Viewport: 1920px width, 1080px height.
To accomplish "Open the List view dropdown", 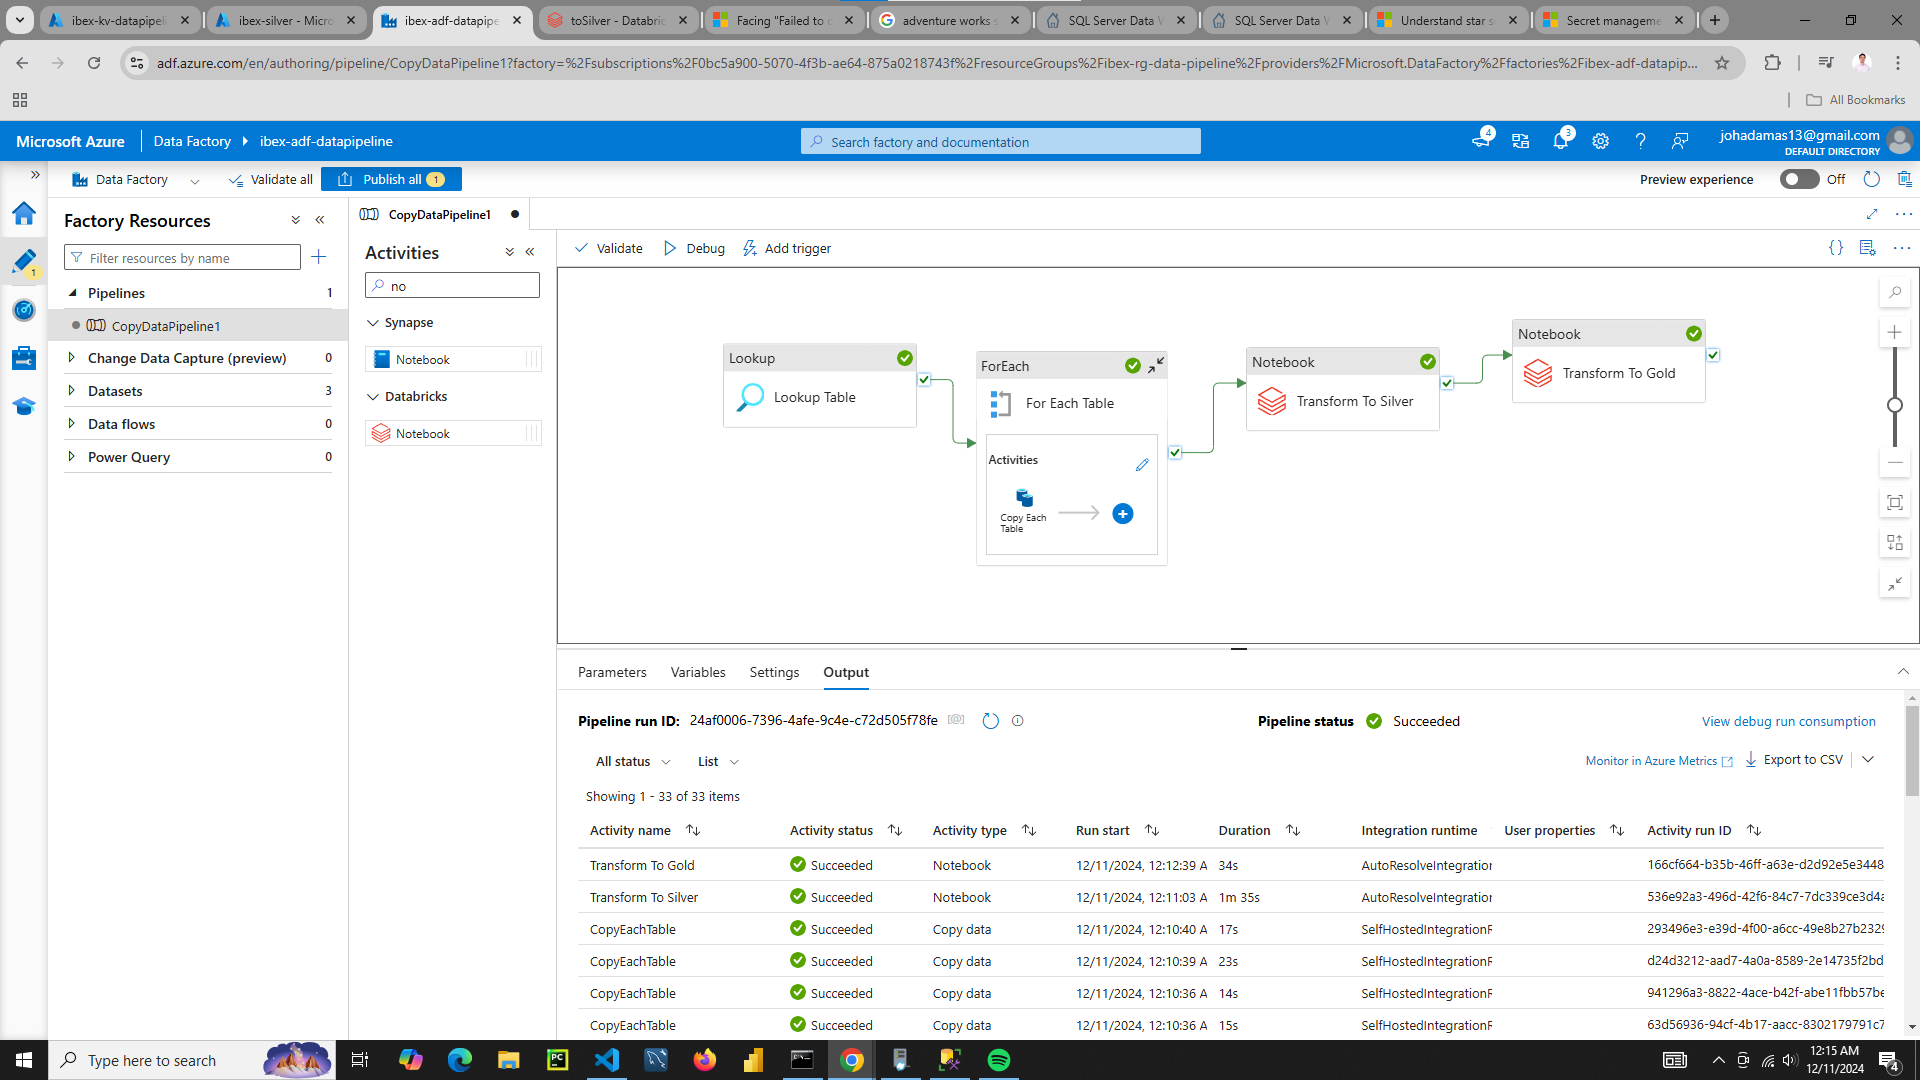I will coord(718,761).
